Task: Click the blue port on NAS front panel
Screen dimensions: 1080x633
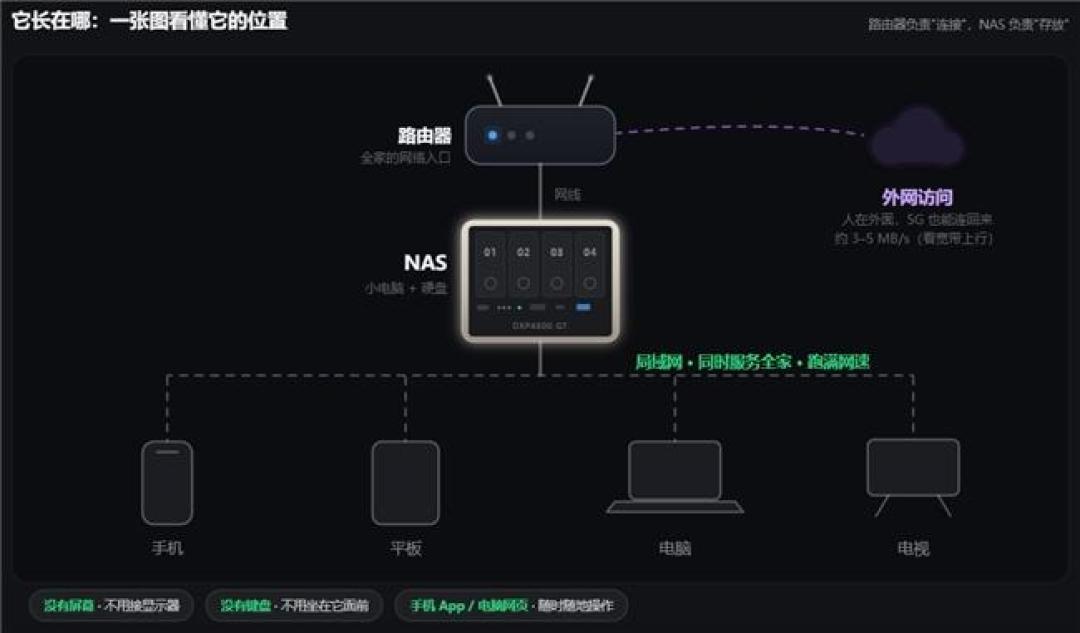Action: point(583,307)
